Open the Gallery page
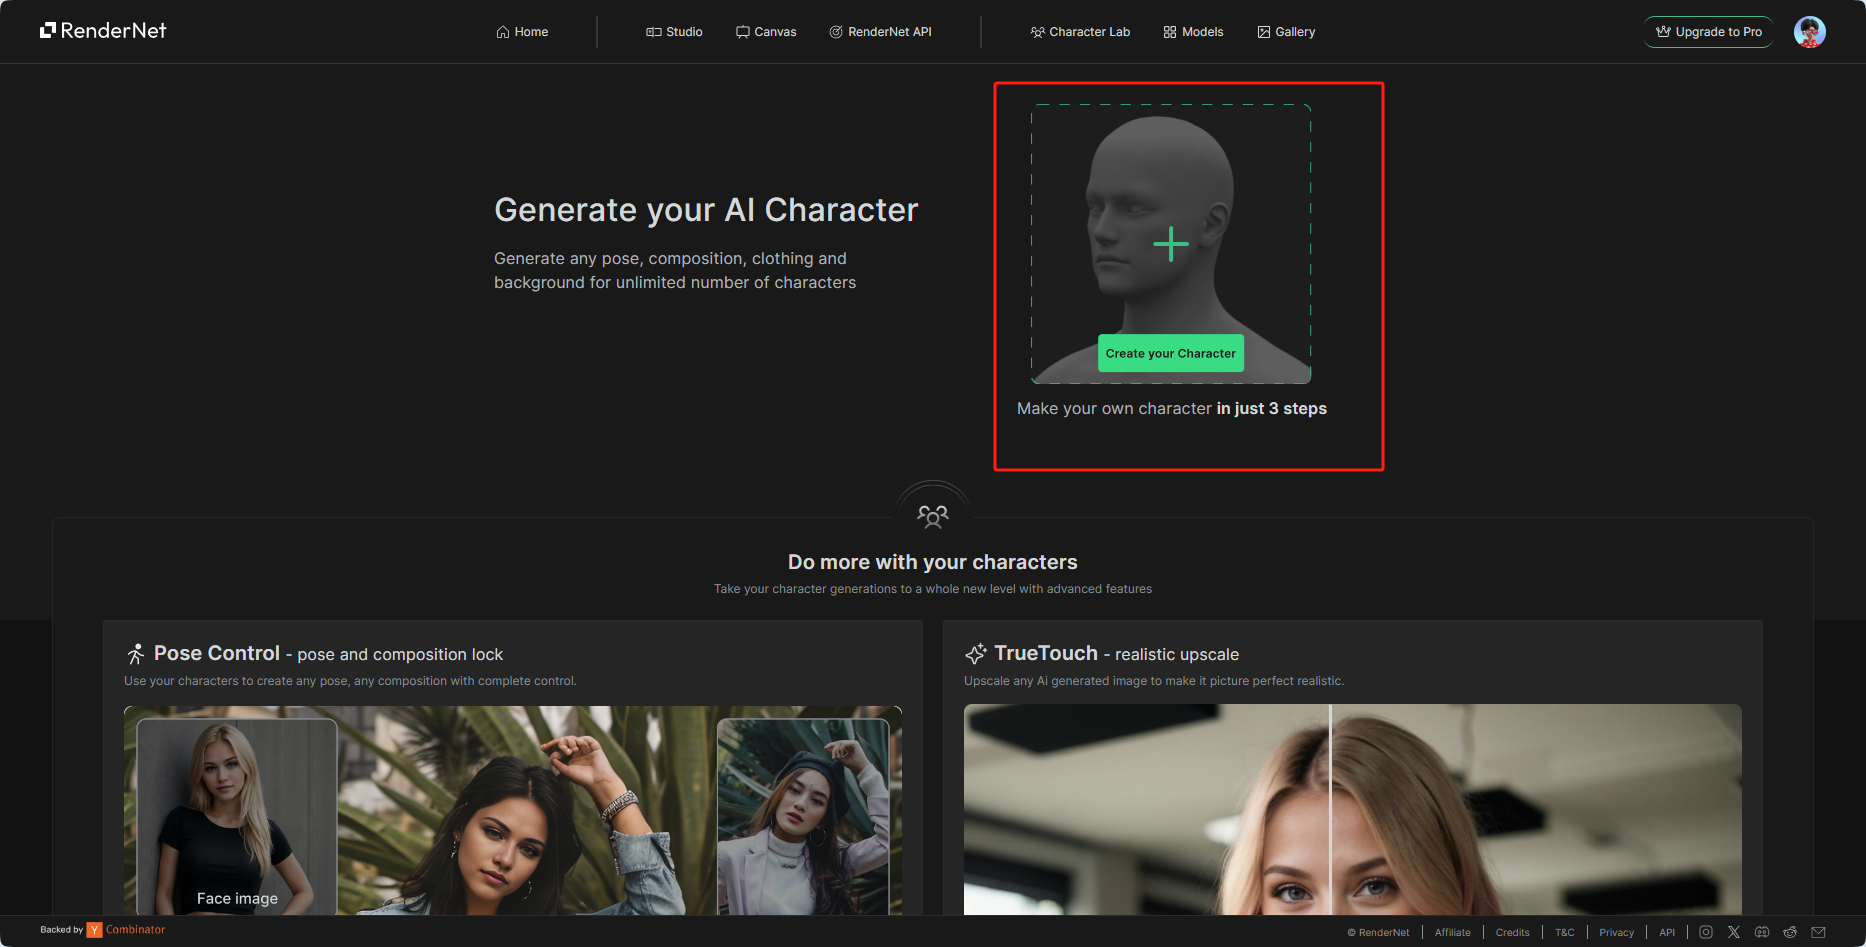 click(x=1286, y=32)
